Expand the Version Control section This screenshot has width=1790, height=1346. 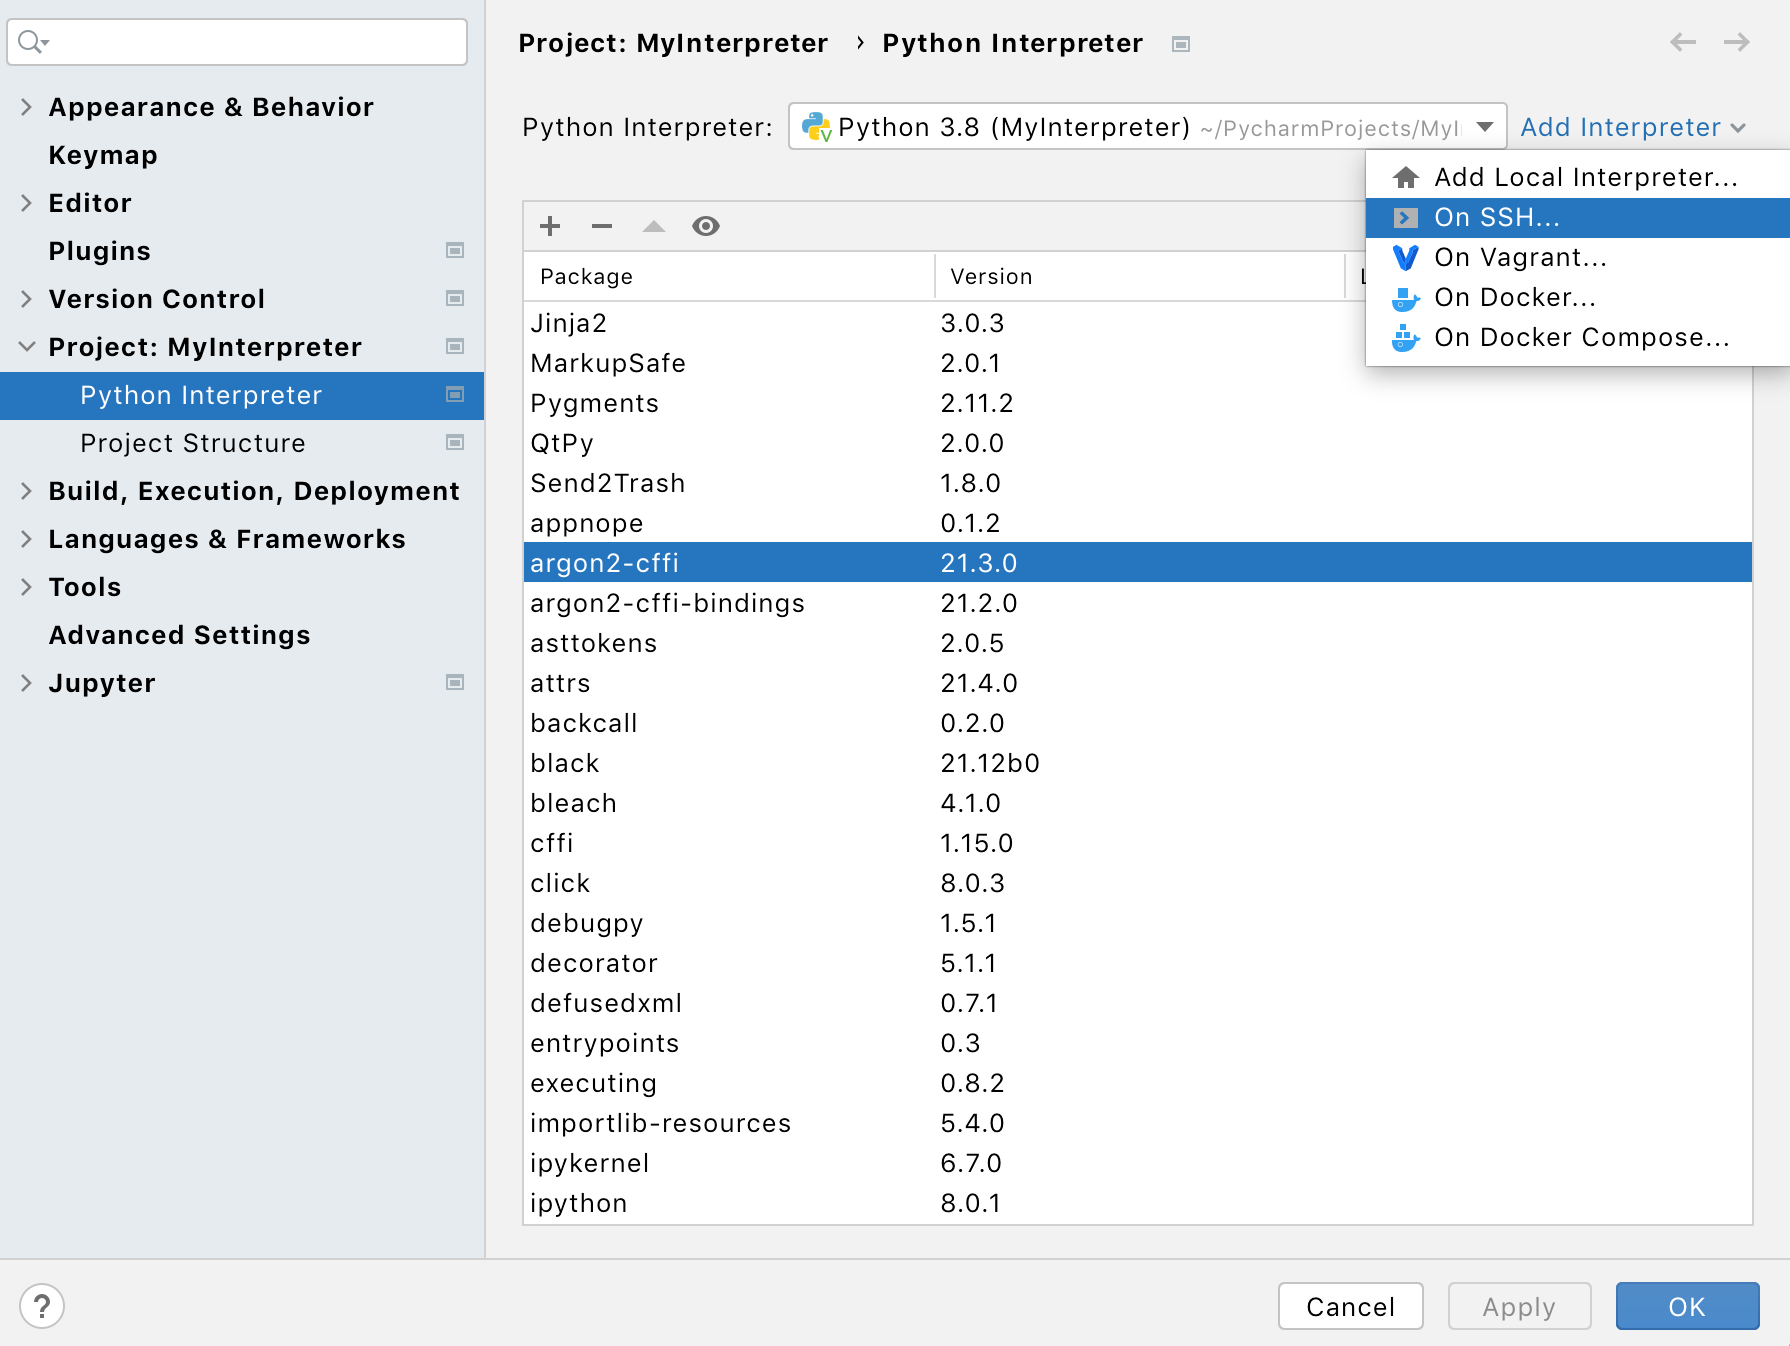point(26,298)
